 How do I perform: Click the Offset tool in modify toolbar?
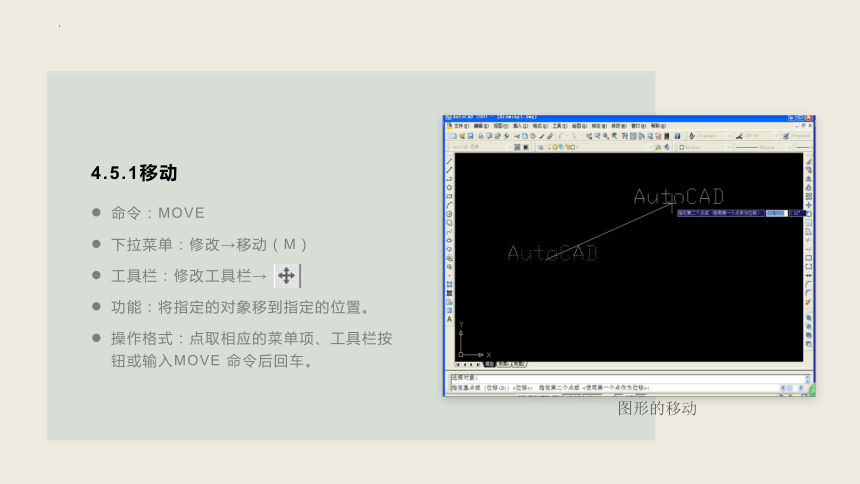click(x=808, y=187)
